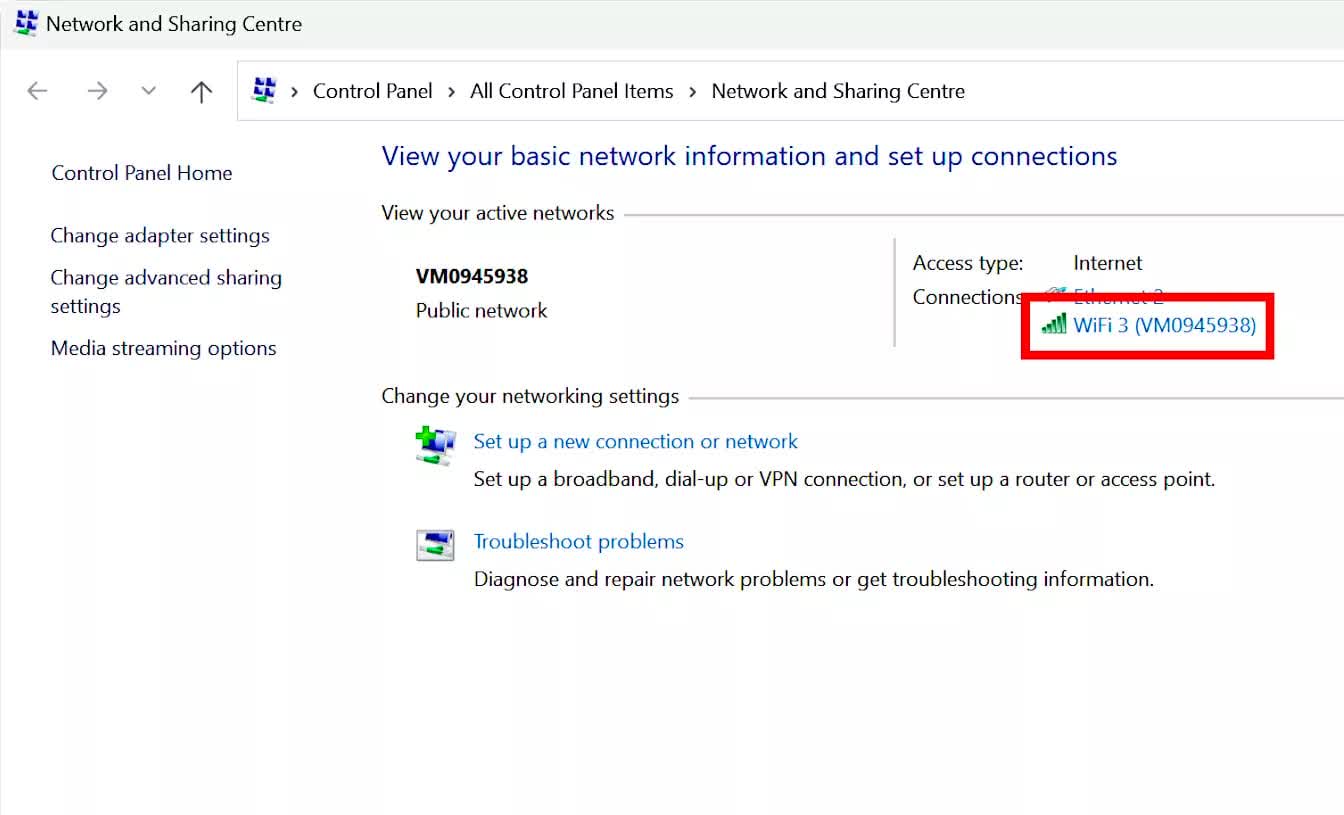The image size is (1344, 815).
Task: Open the Control Panel Home link
Action: coord(141,173)
